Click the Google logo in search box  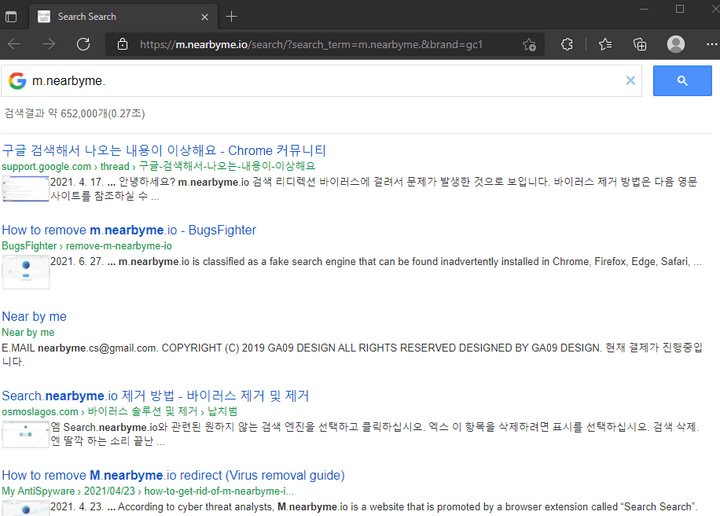pyautogui.click(x=17, y=81)
